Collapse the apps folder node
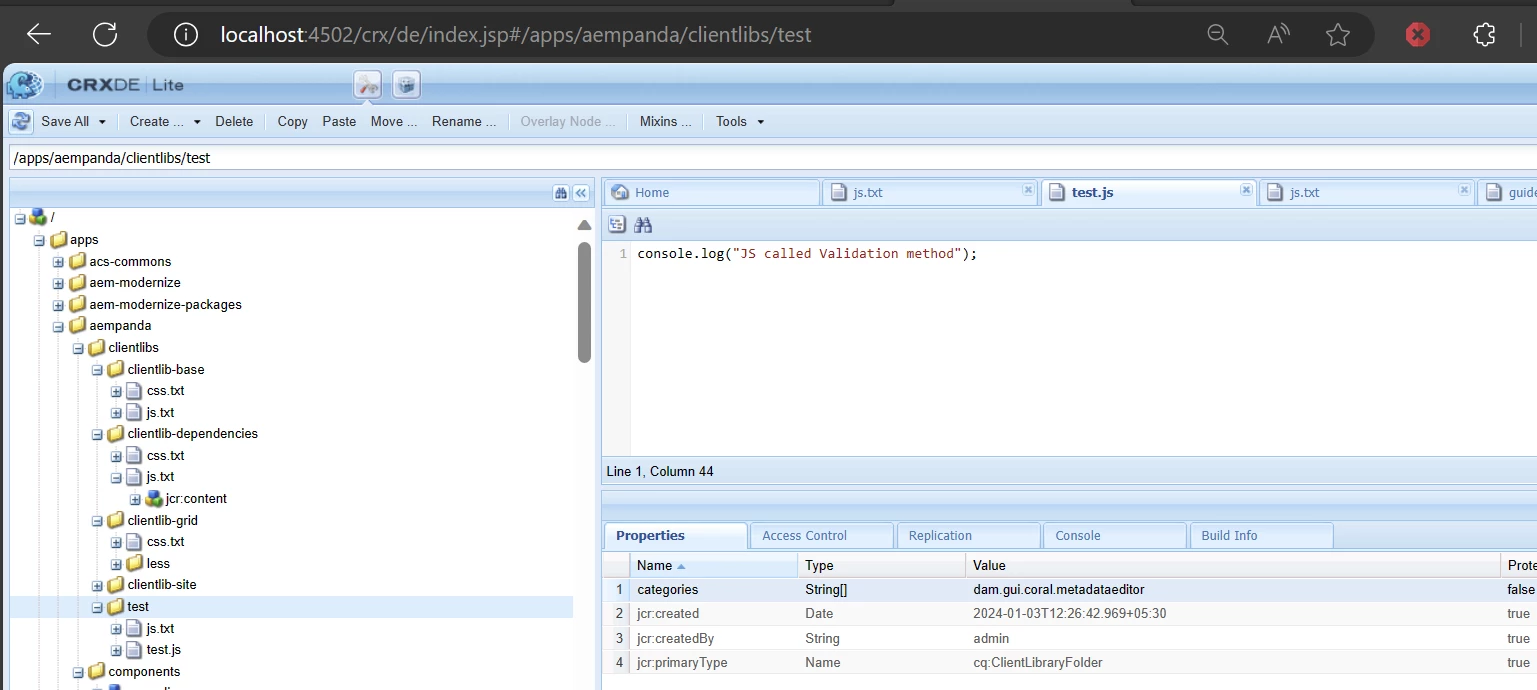 [x=39, y=240]
